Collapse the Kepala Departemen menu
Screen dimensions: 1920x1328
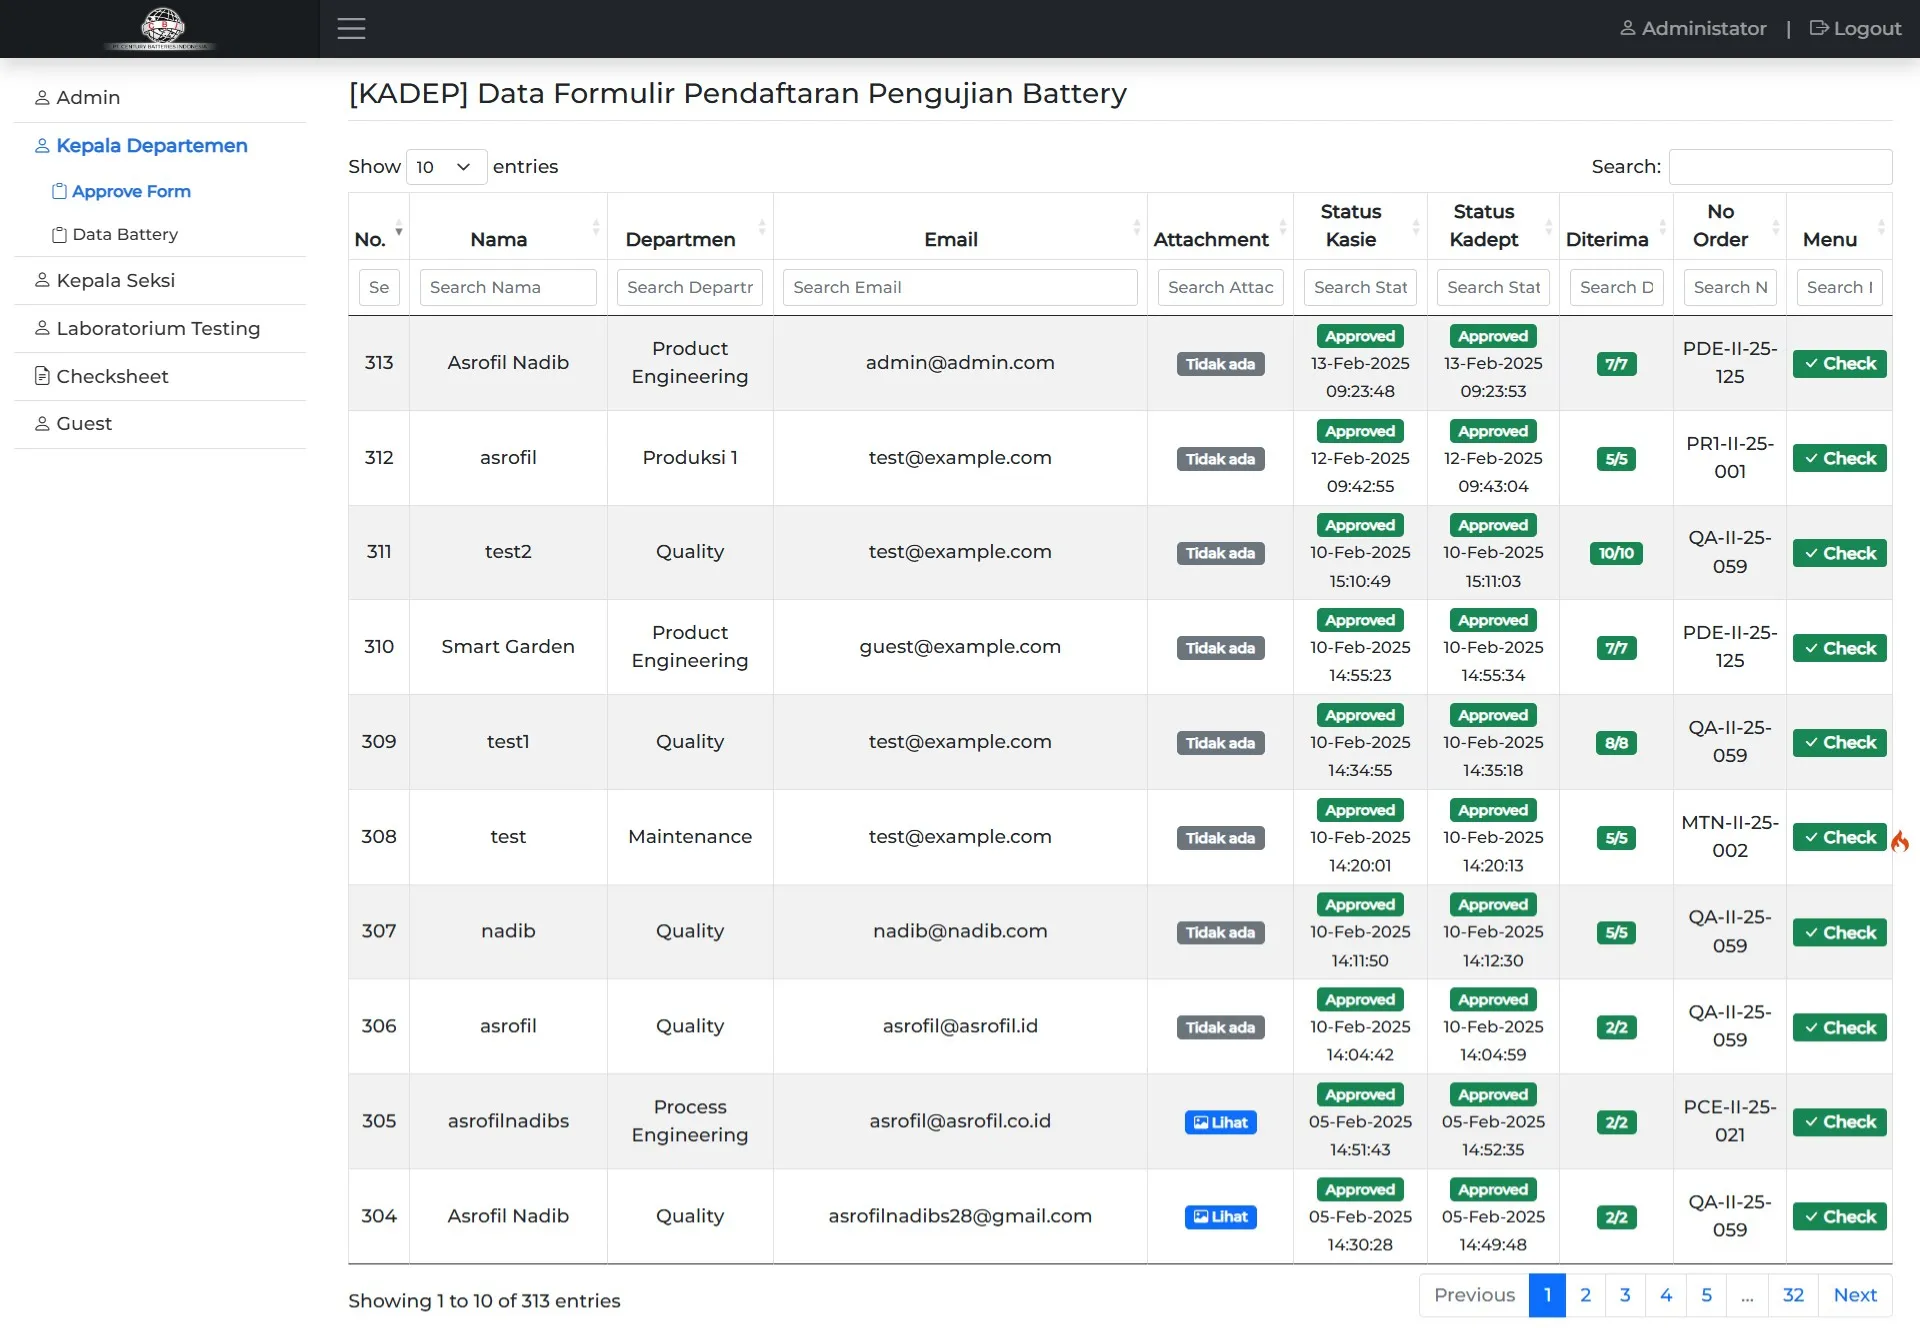click(x=160, y=146)
